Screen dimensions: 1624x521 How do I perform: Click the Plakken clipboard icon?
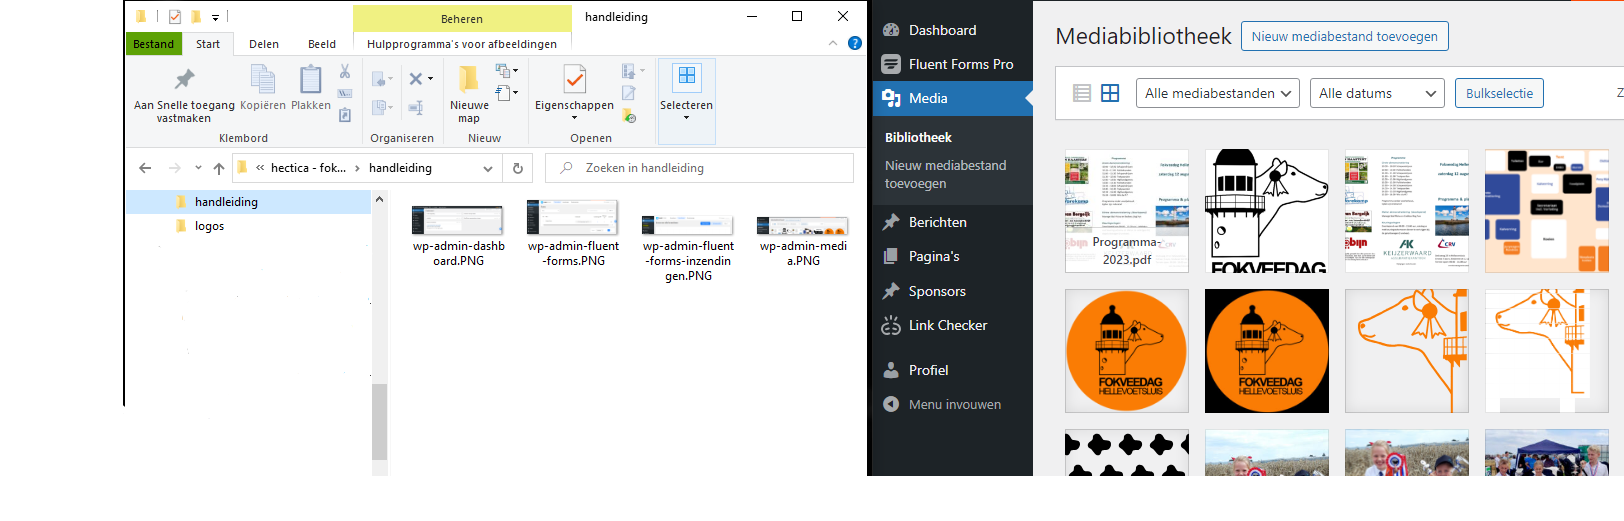coord(311,79)
